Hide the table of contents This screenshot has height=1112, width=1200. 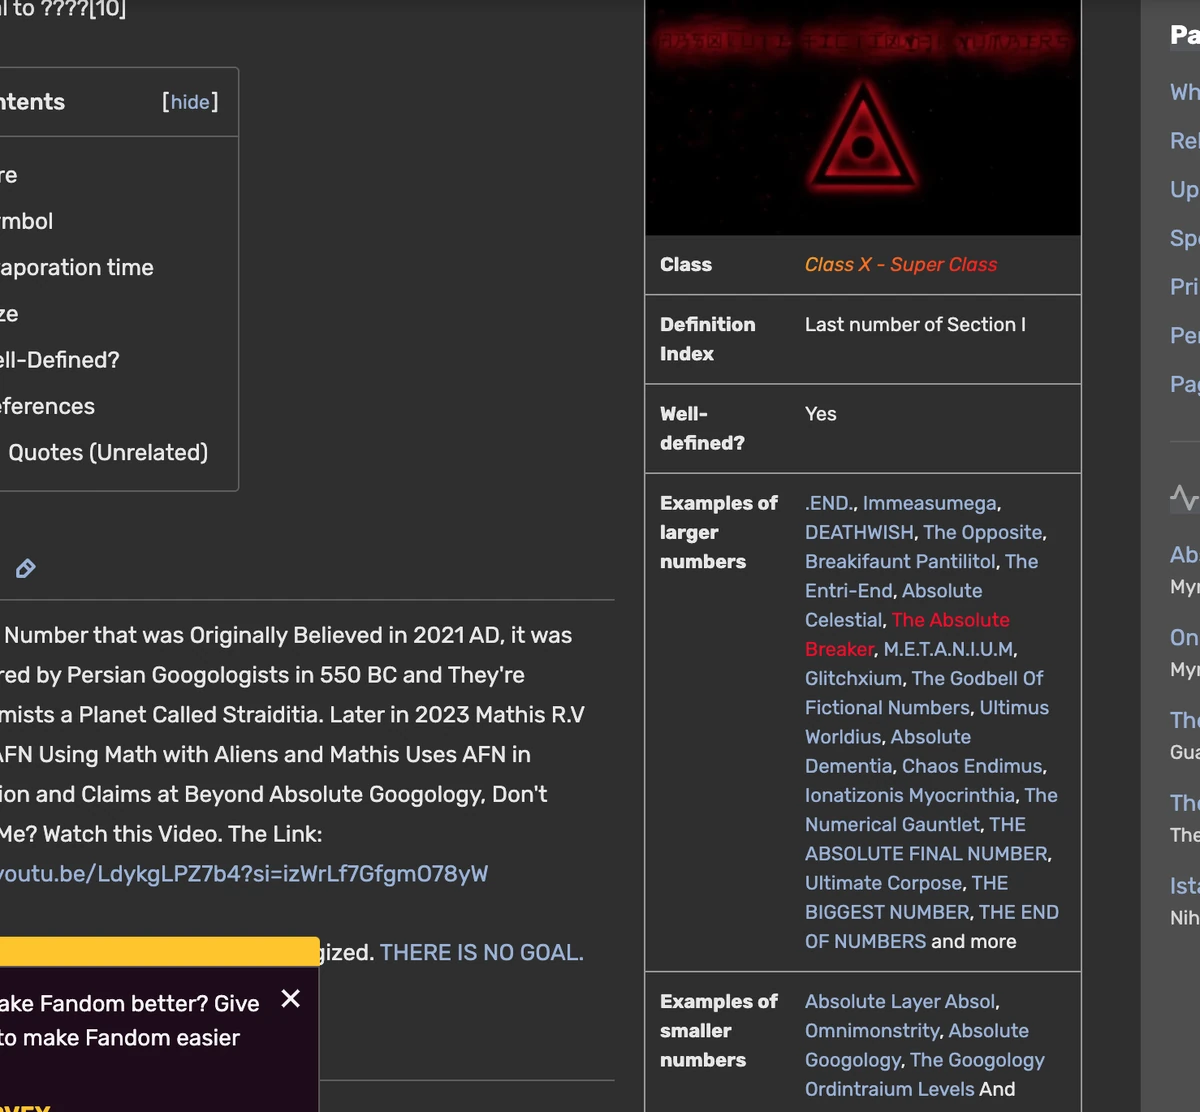coord(190,102)
